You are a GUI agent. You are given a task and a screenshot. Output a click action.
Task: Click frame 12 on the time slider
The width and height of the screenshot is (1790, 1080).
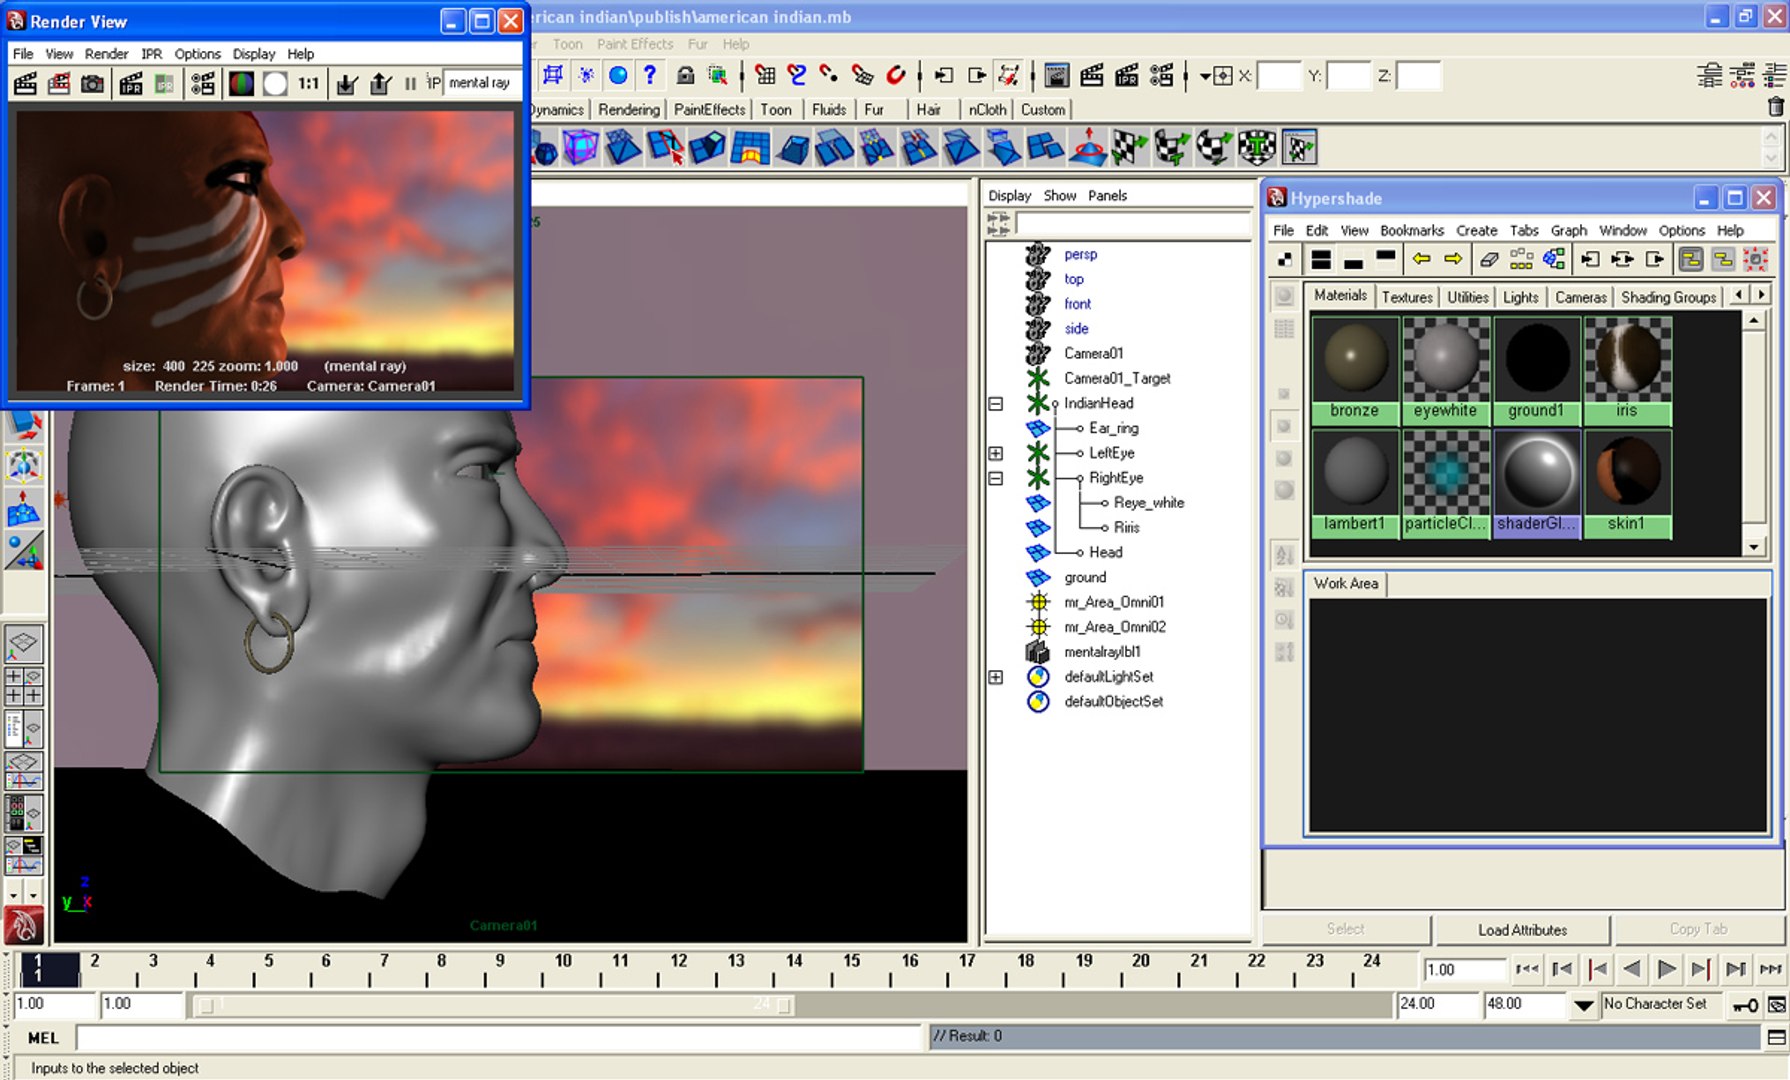point(679,969)
